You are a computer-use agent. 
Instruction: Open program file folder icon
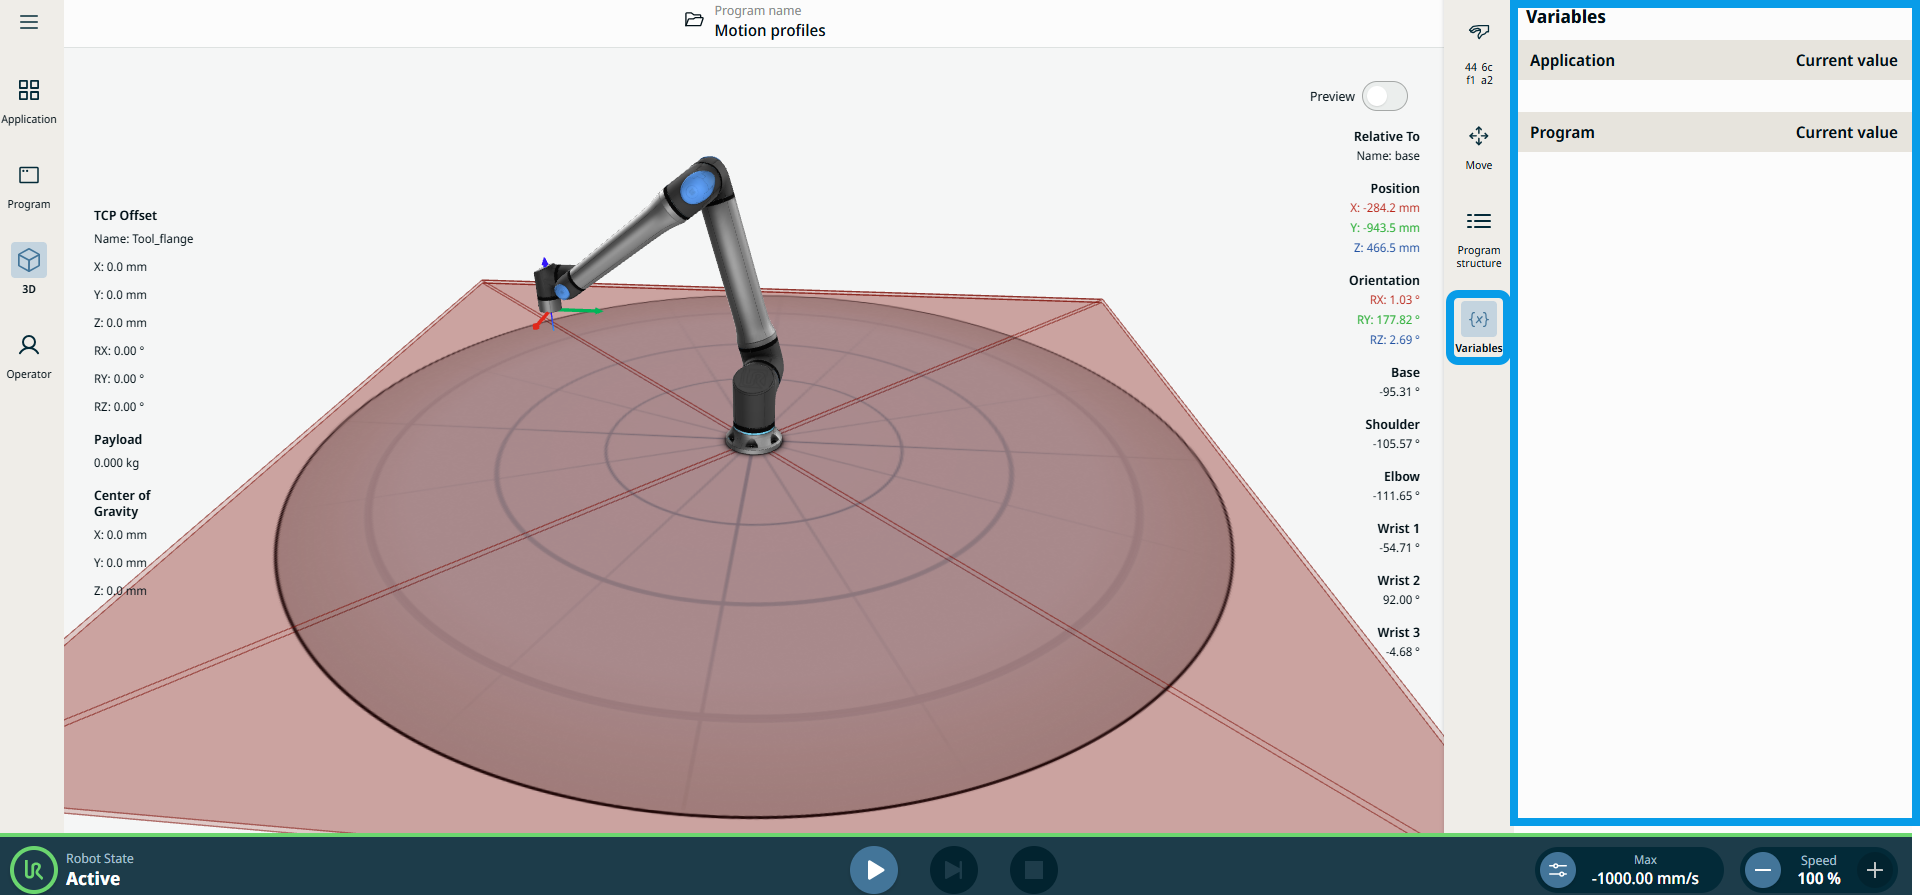694,20
